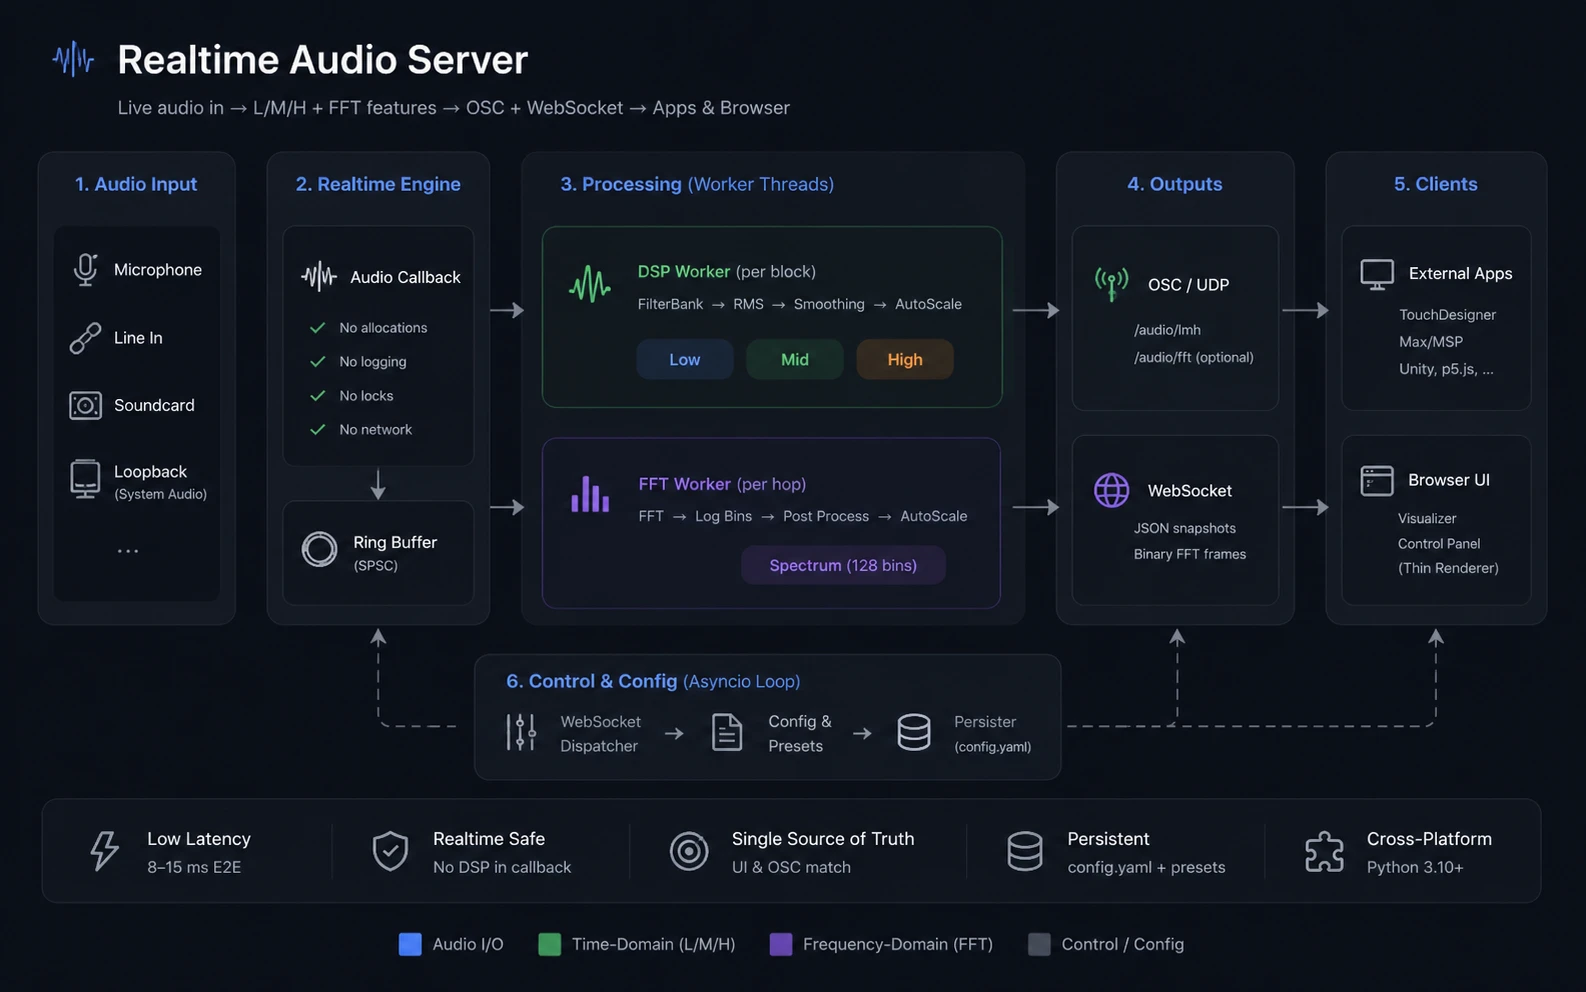1586x992 pixels.
Task: Click the Unity, p5.js entry
Action: [x=1446, y=369]
